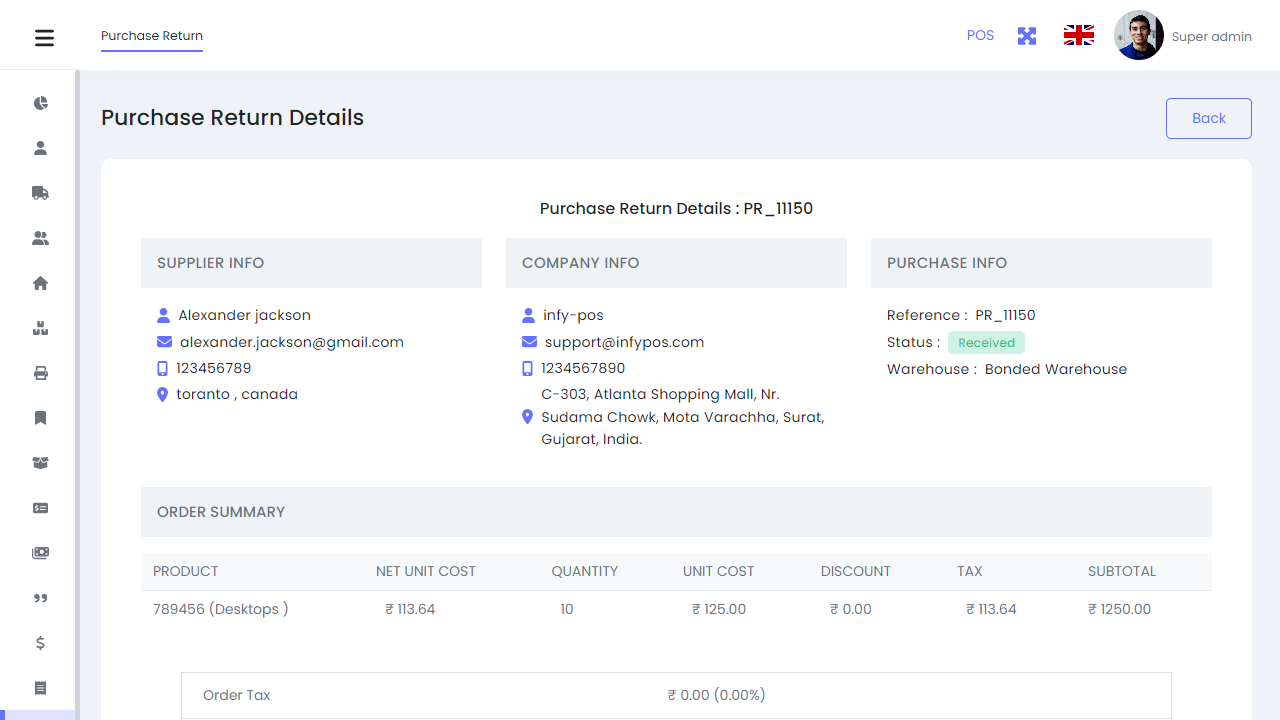The image size is (1280, 720).
Task: Open barcode printing via the printer icon
Action: tap(40, 373)
